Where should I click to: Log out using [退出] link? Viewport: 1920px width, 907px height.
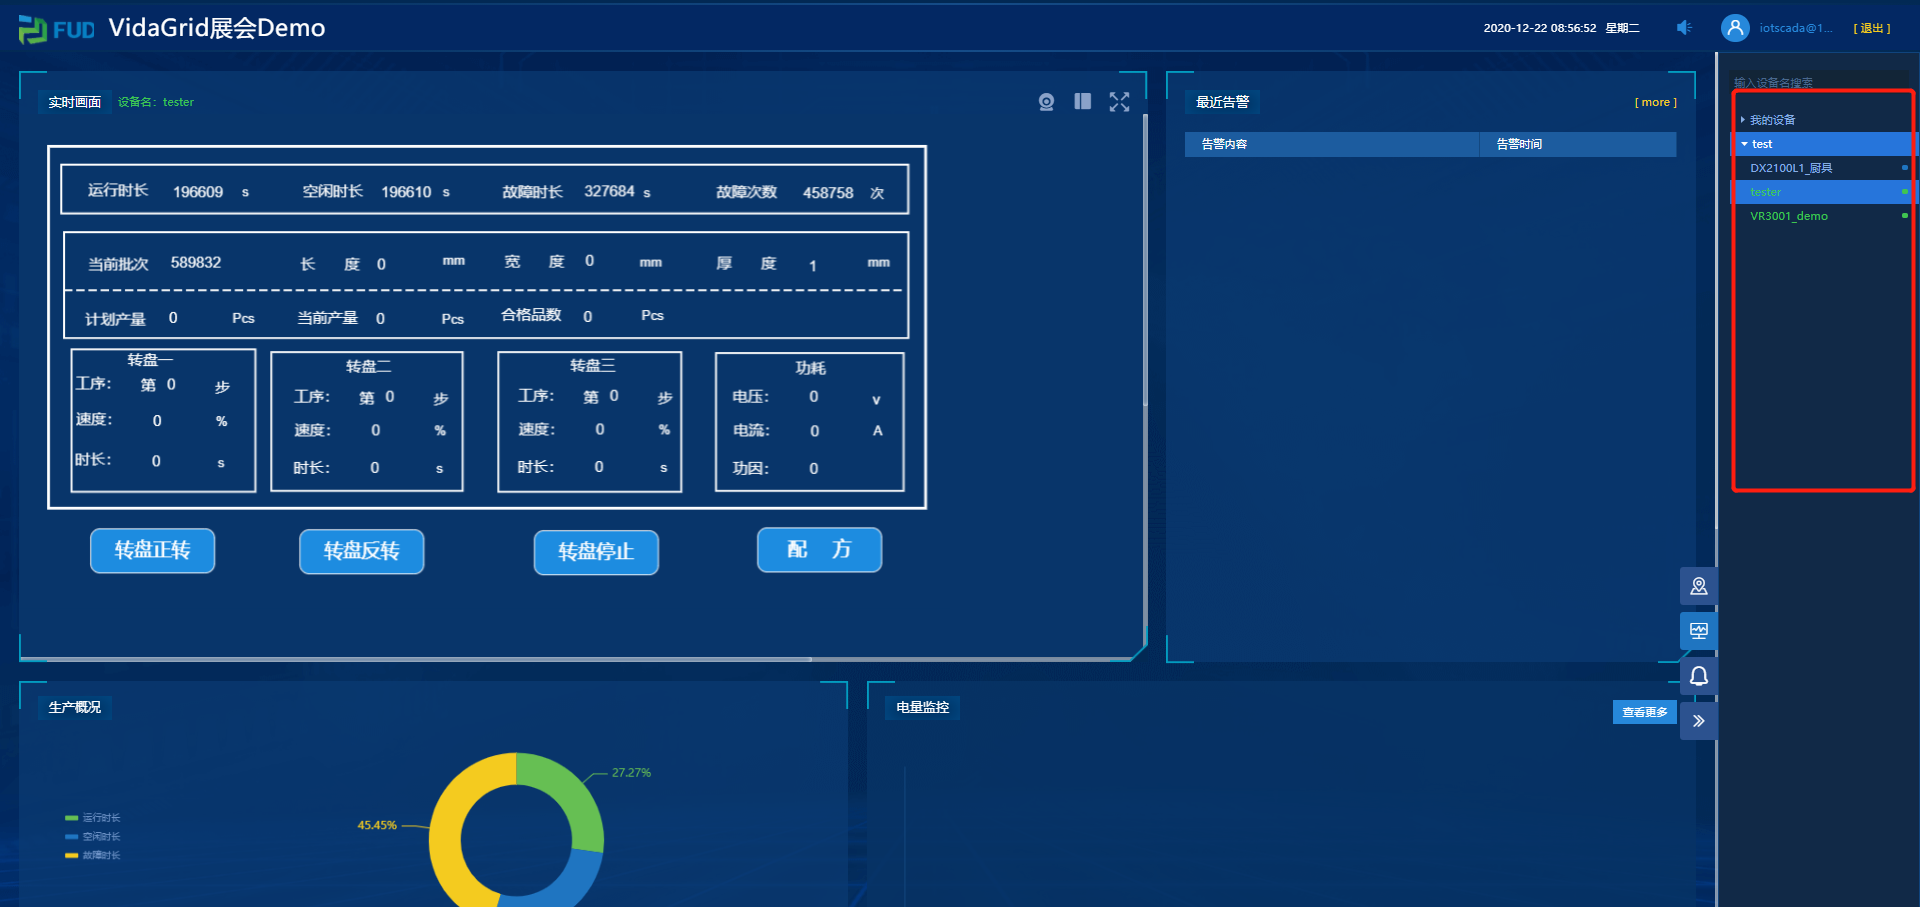click(x=1871, y=28)
